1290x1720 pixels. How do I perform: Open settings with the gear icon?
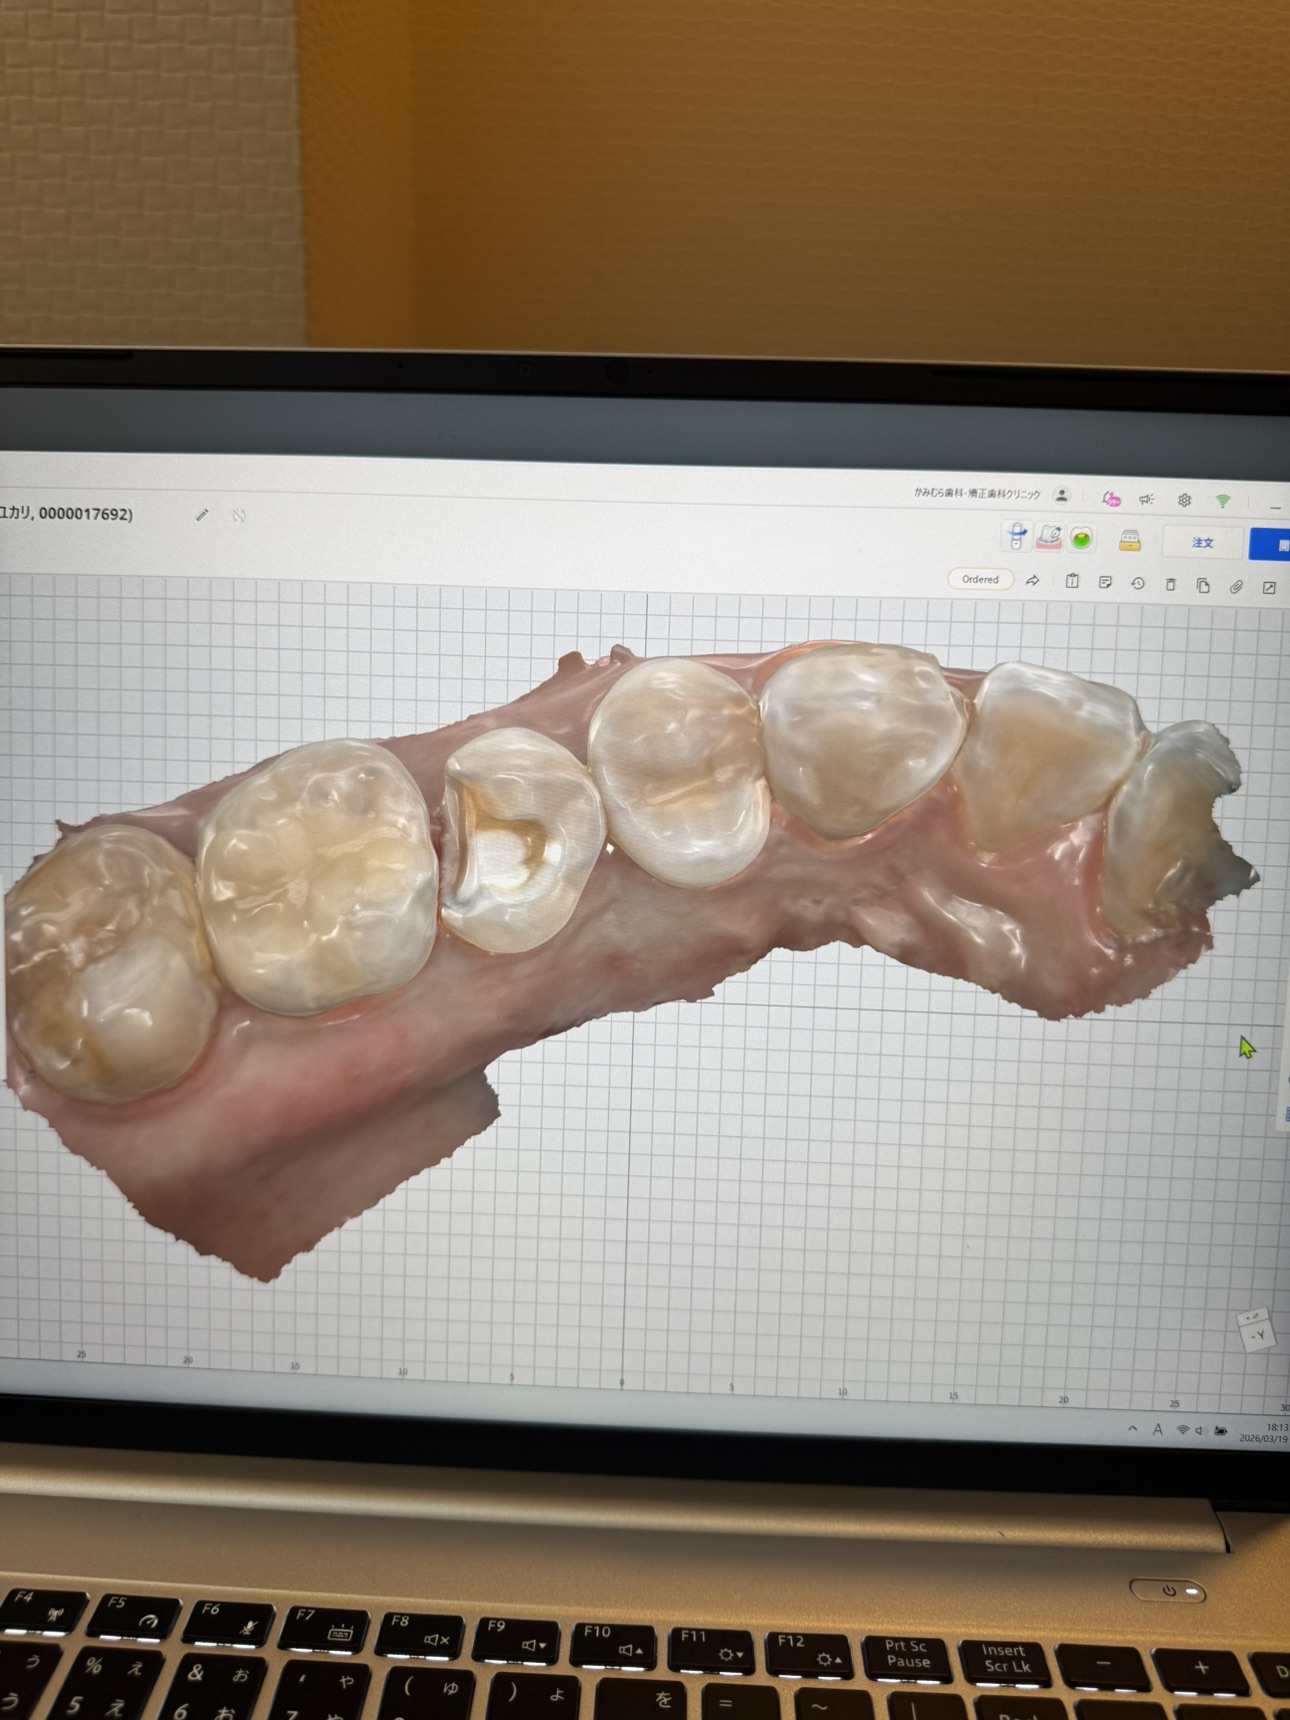(1184, 500)
